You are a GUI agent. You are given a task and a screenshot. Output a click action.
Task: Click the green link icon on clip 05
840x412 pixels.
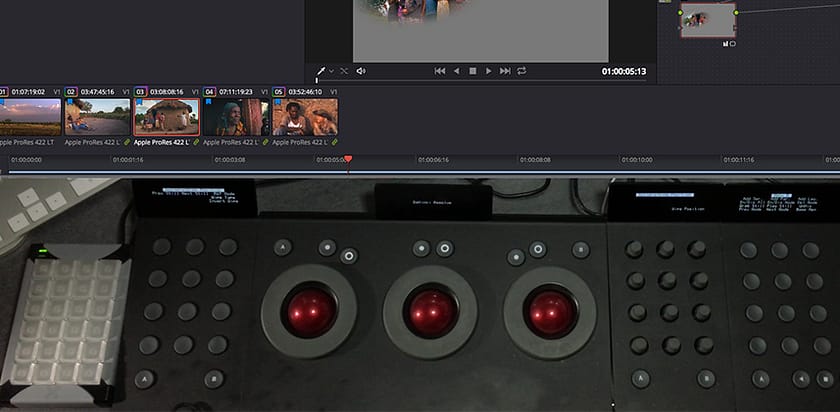pyautogui.click(x=335, y=143)
